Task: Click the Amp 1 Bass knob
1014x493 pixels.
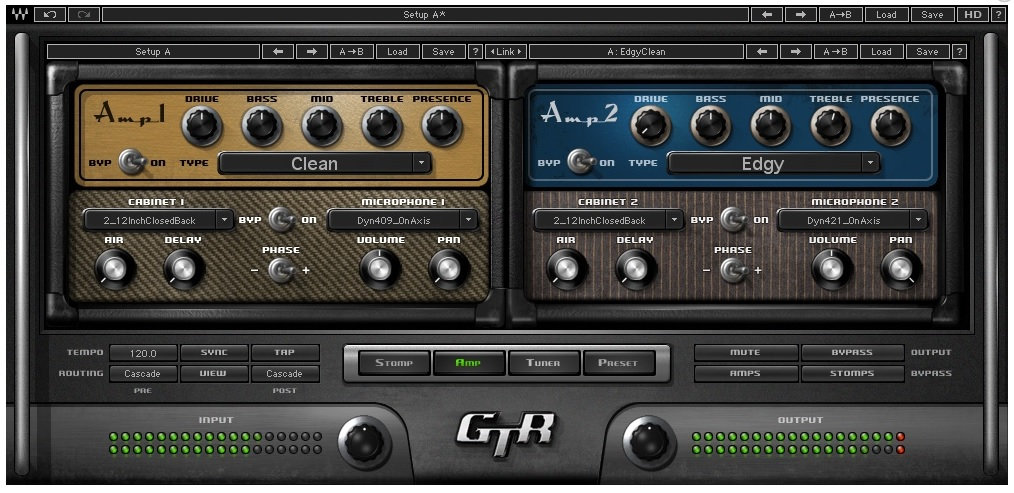Action: [x=262, y=126]
